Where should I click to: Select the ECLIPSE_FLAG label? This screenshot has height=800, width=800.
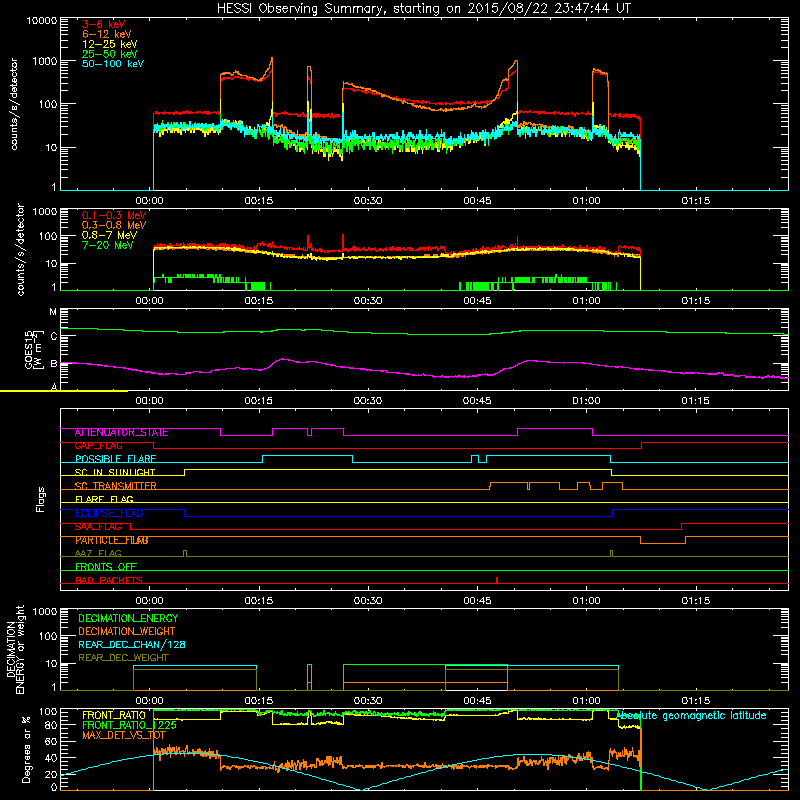click(x=109, y=513)
